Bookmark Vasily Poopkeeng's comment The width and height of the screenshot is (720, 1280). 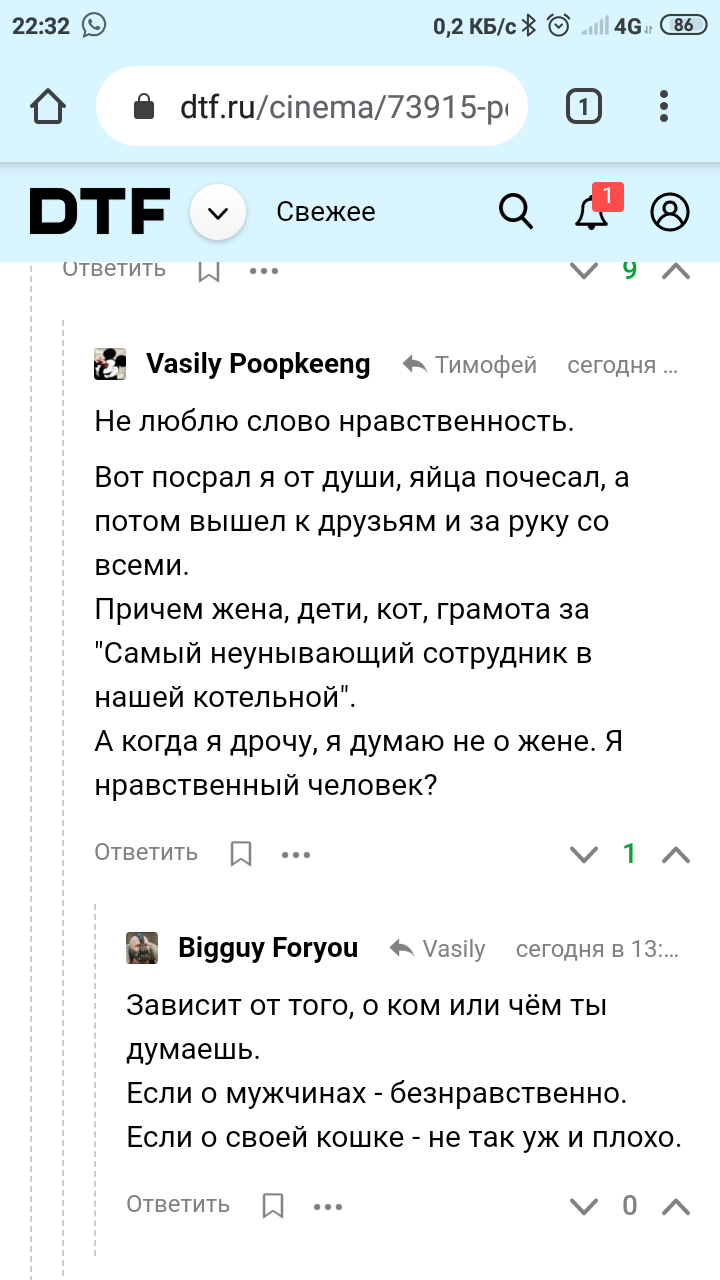click(241, 853)
